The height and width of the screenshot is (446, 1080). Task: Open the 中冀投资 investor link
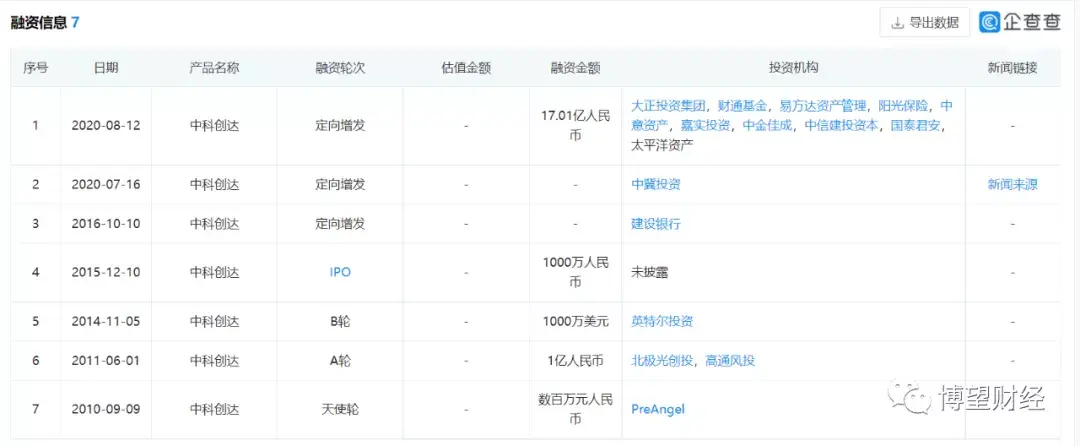pos(656,184)
